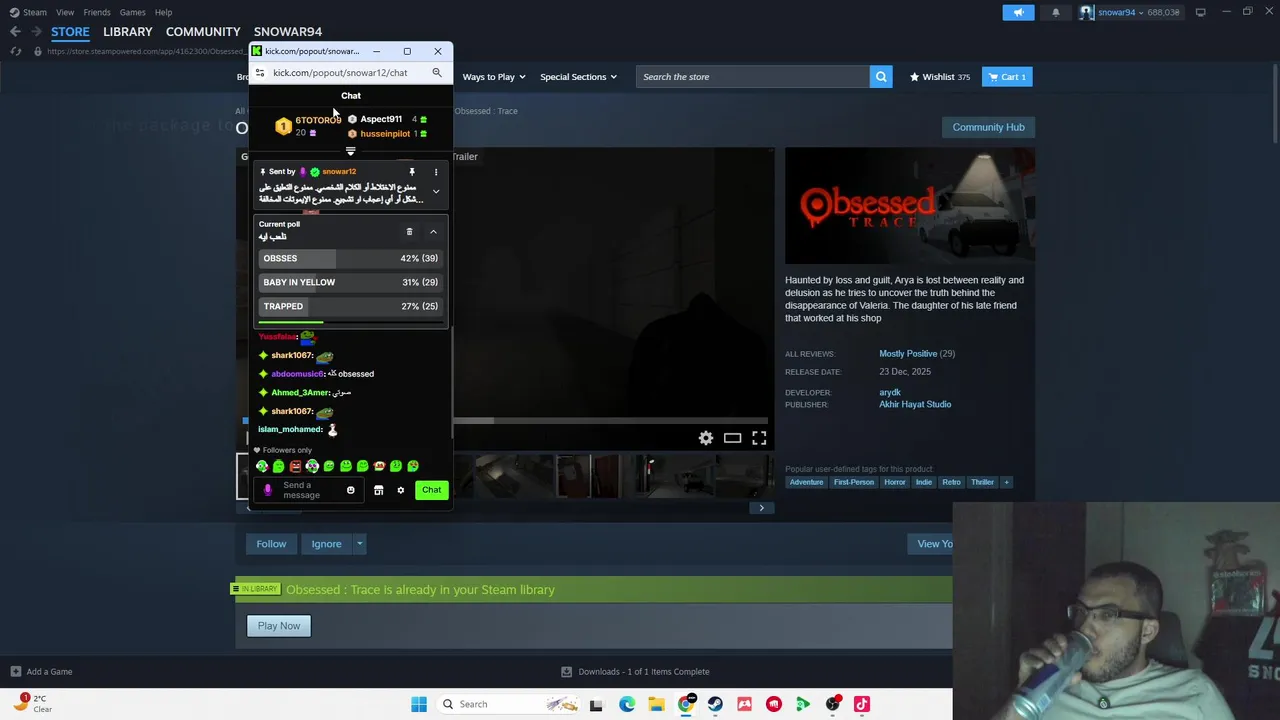Open dropdown arrow beside Ignore
The image size is (1280, 720).
[x=359, y=544]
